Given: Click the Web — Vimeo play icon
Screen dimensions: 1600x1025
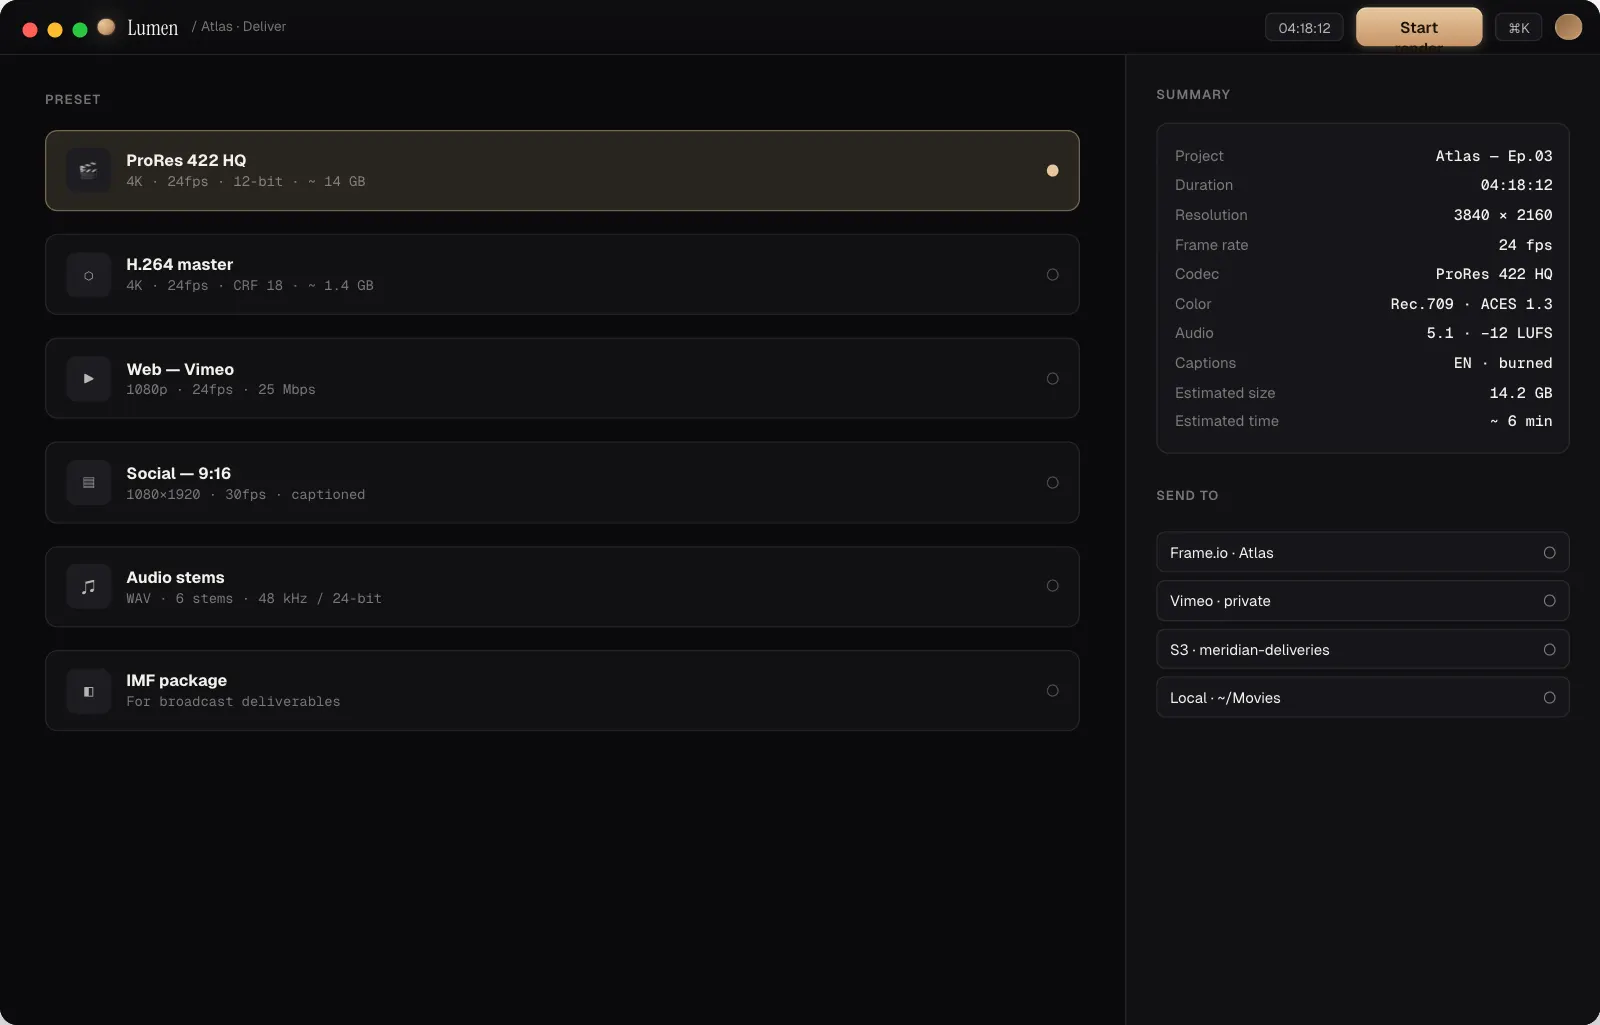Looking at the screenshot, I should point(88,379).
